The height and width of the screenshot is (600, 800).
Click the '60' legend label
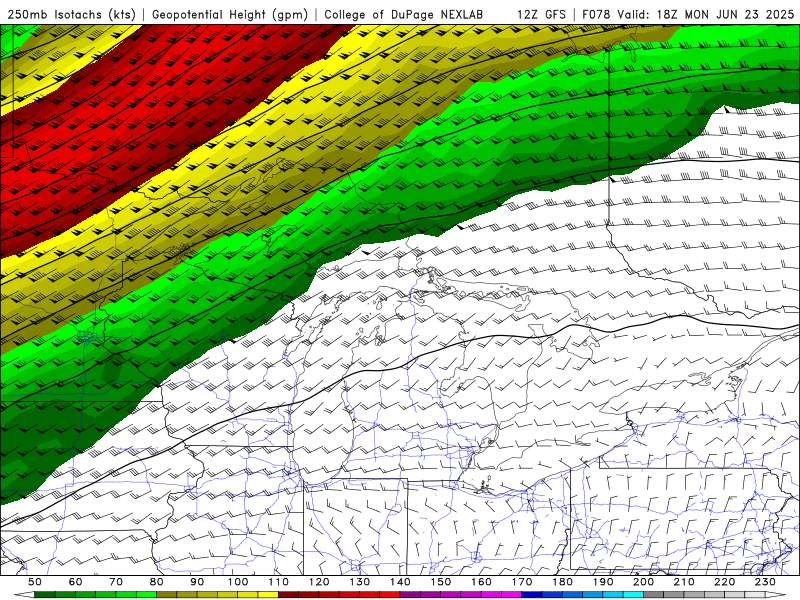point(76,582)
